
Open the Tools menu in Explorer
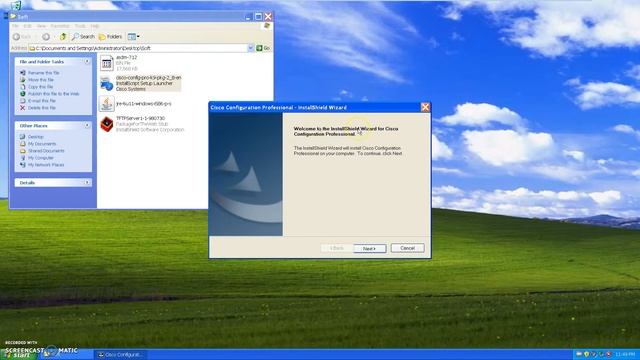coord(80,26)
